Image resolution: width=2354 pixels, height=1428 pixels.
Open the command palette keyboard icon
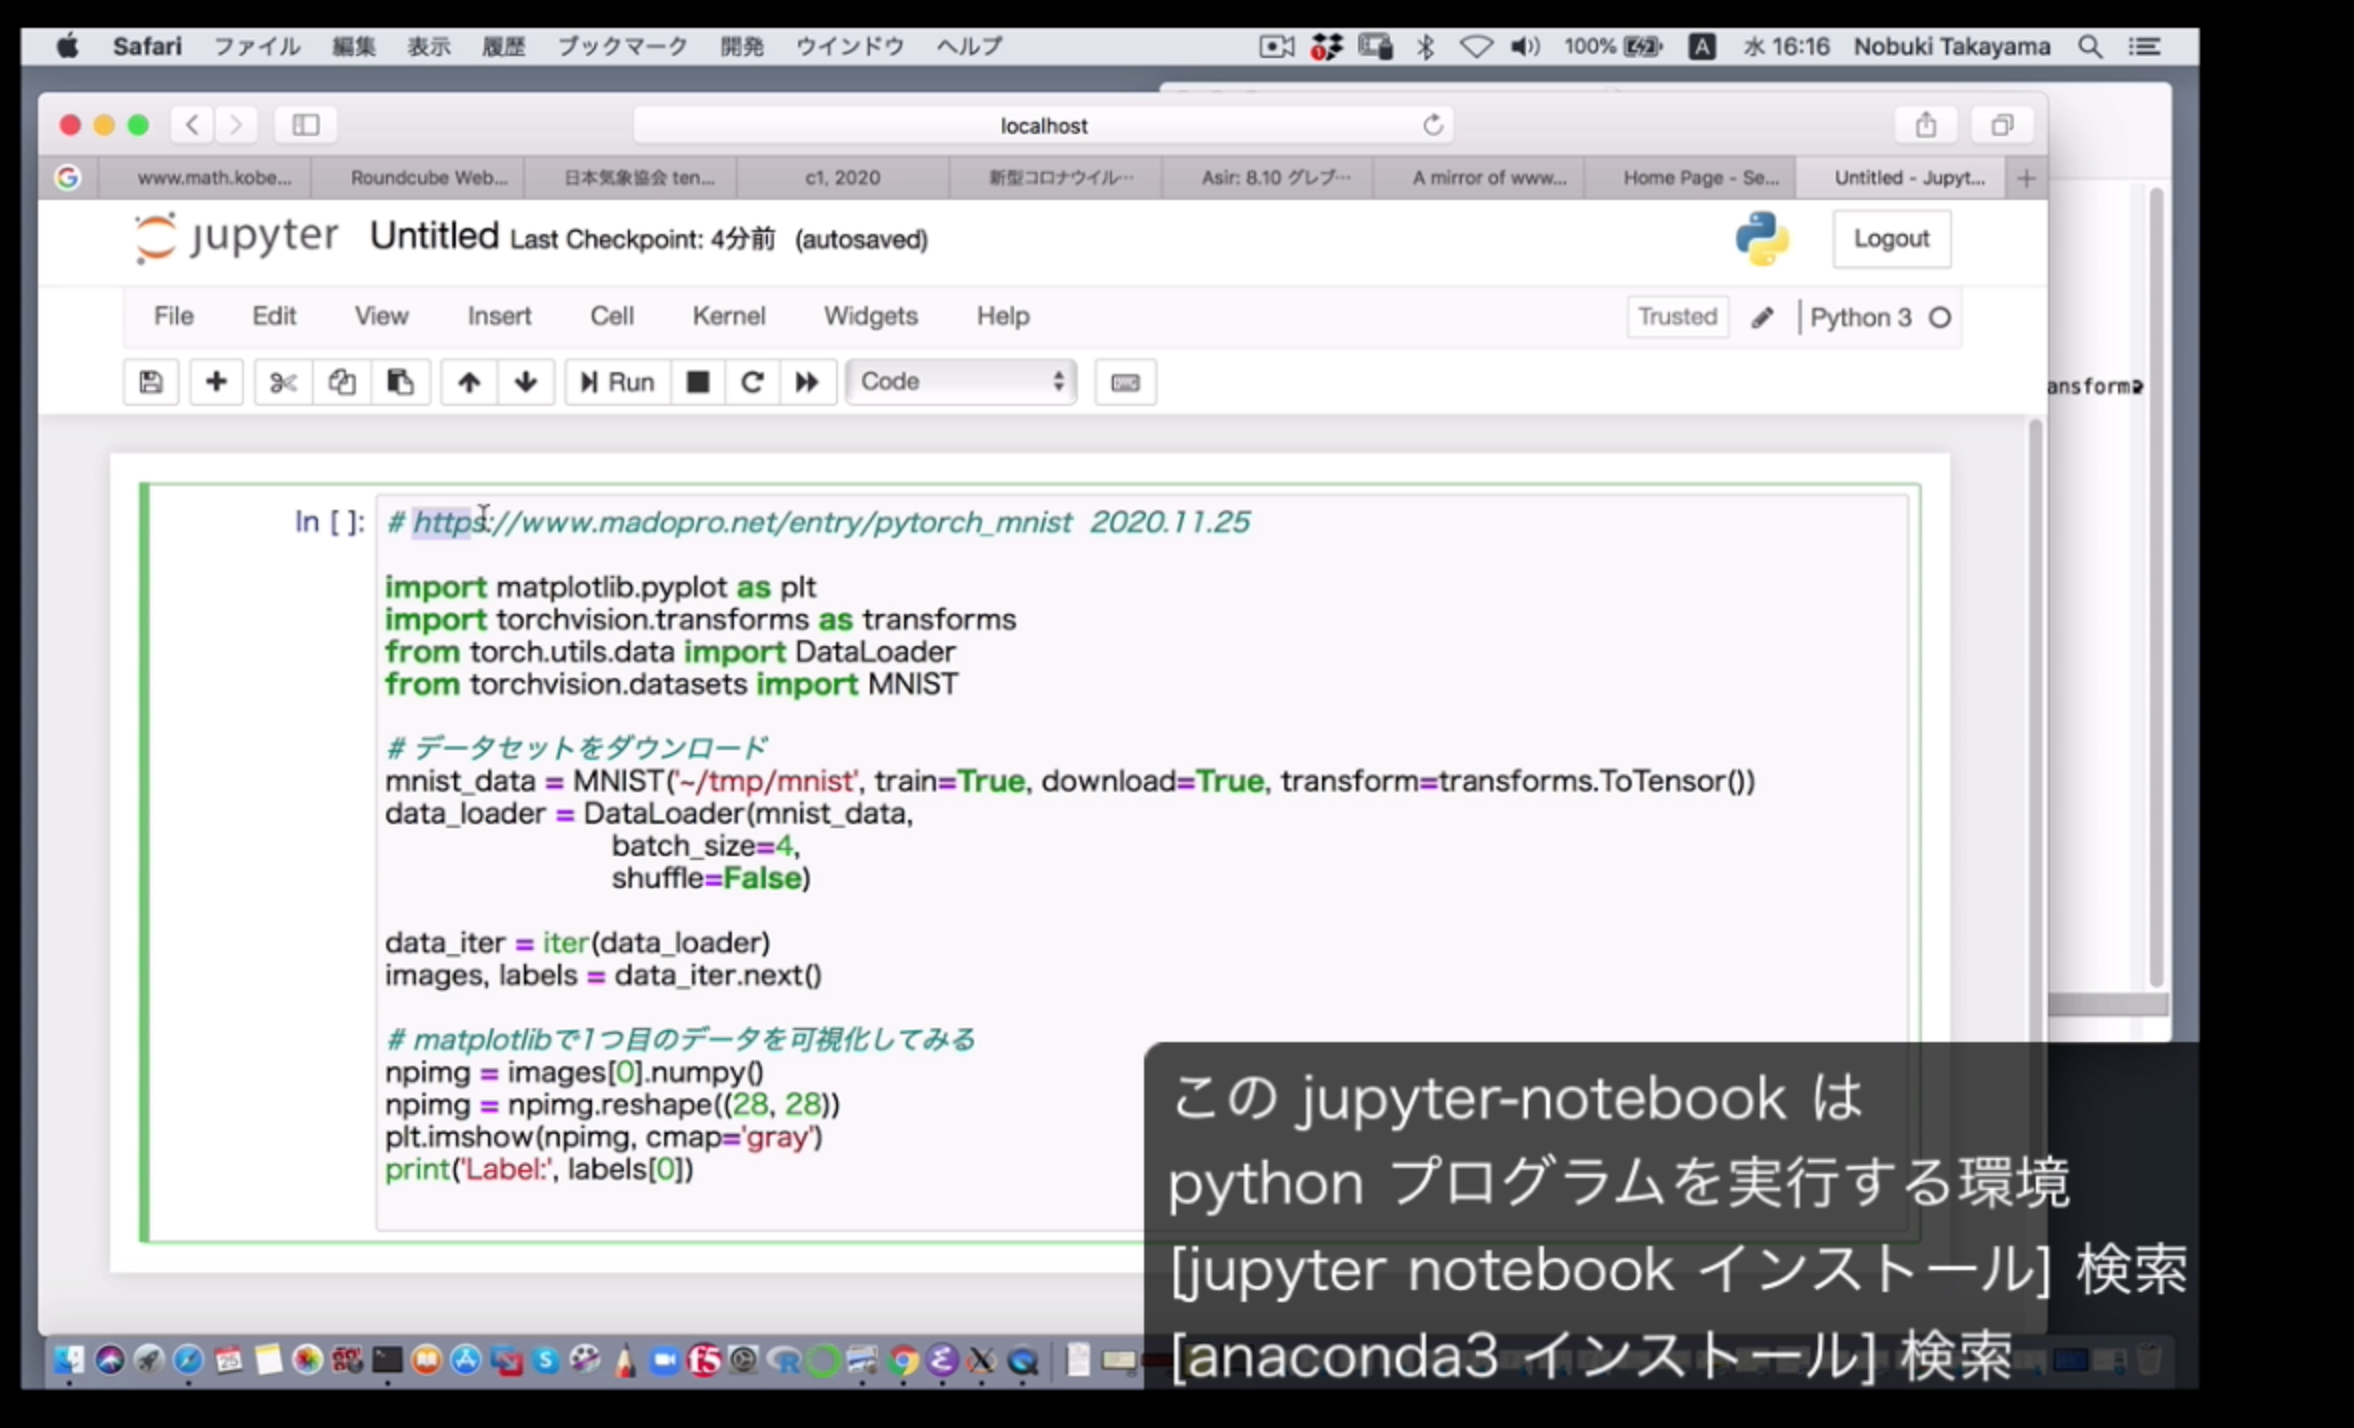point(1125,382)
